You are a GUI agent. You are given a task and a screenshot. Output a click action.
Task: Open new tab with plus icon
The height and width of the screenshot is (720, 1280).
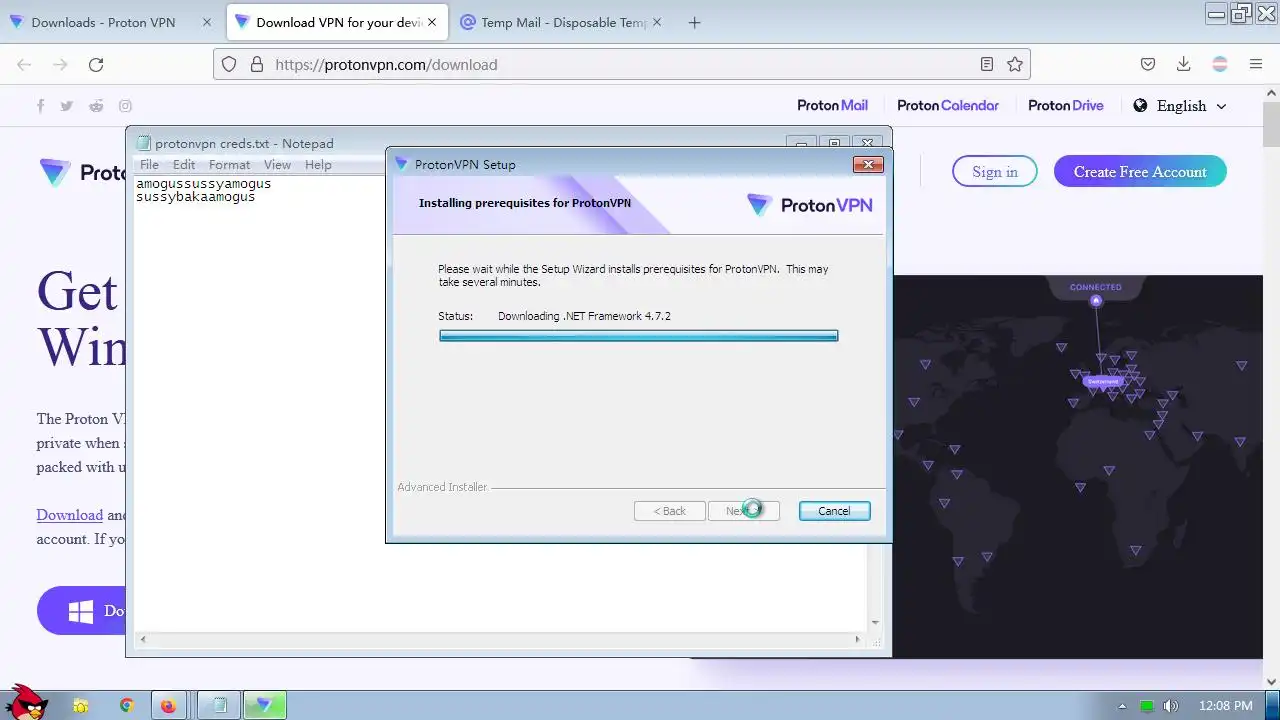[695, 22]
